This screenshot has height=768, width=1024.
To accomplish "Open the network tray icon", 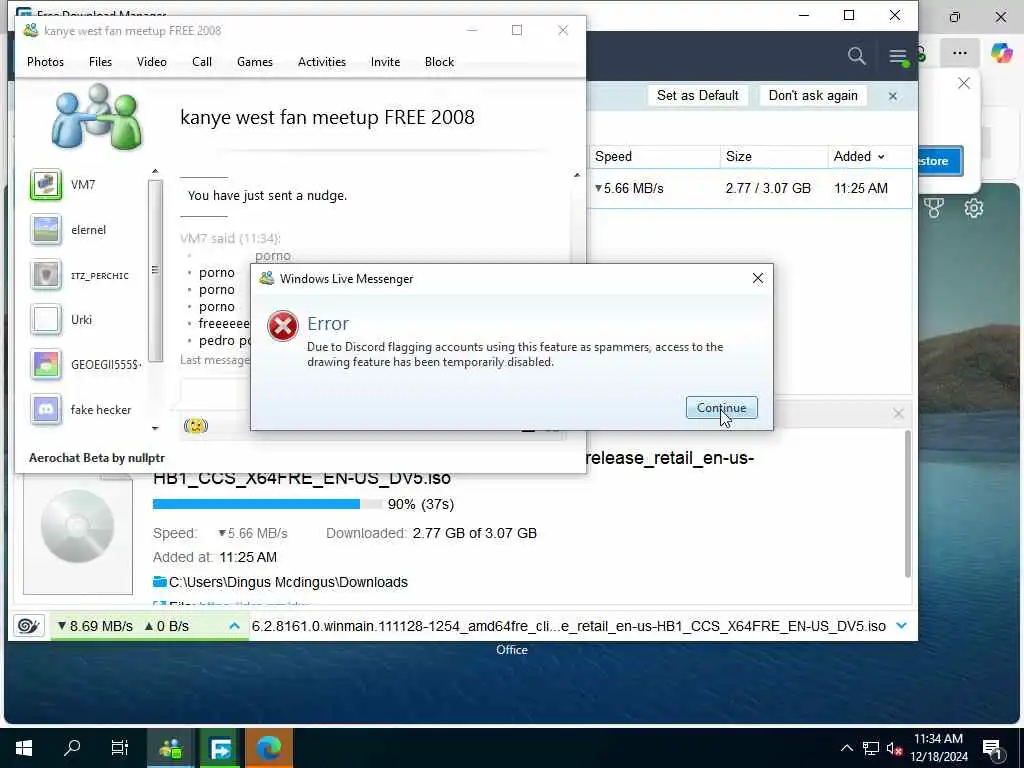I will (x=871, y=748).
